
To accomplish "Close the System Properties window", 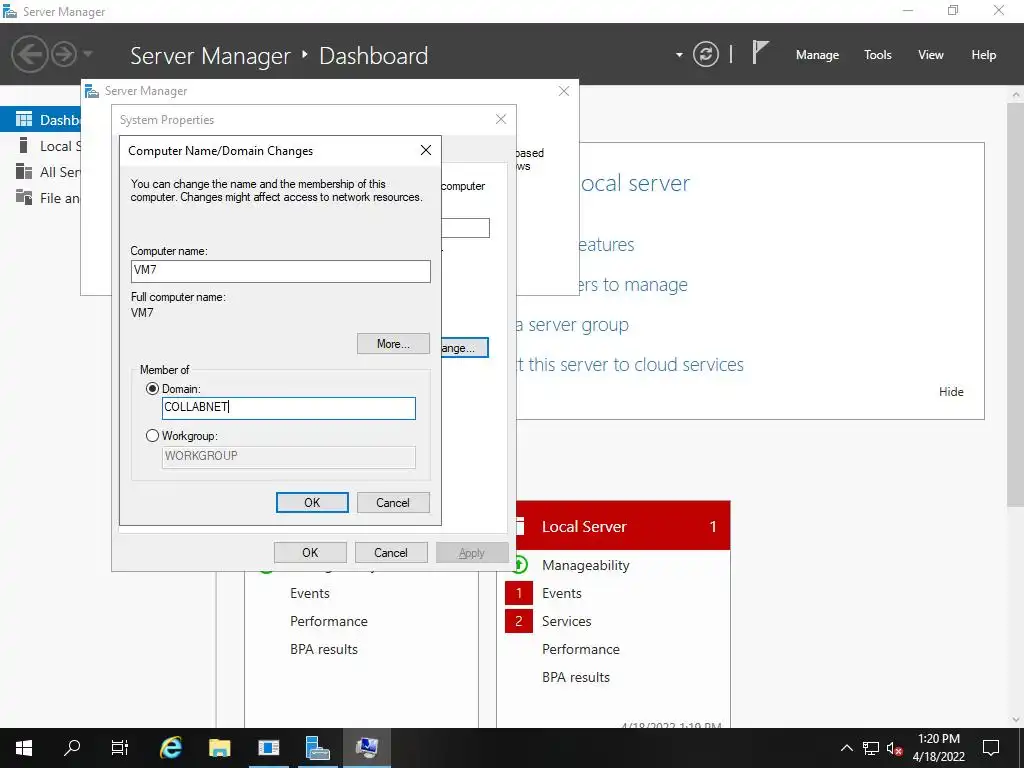I will click(x=501, y=119).
